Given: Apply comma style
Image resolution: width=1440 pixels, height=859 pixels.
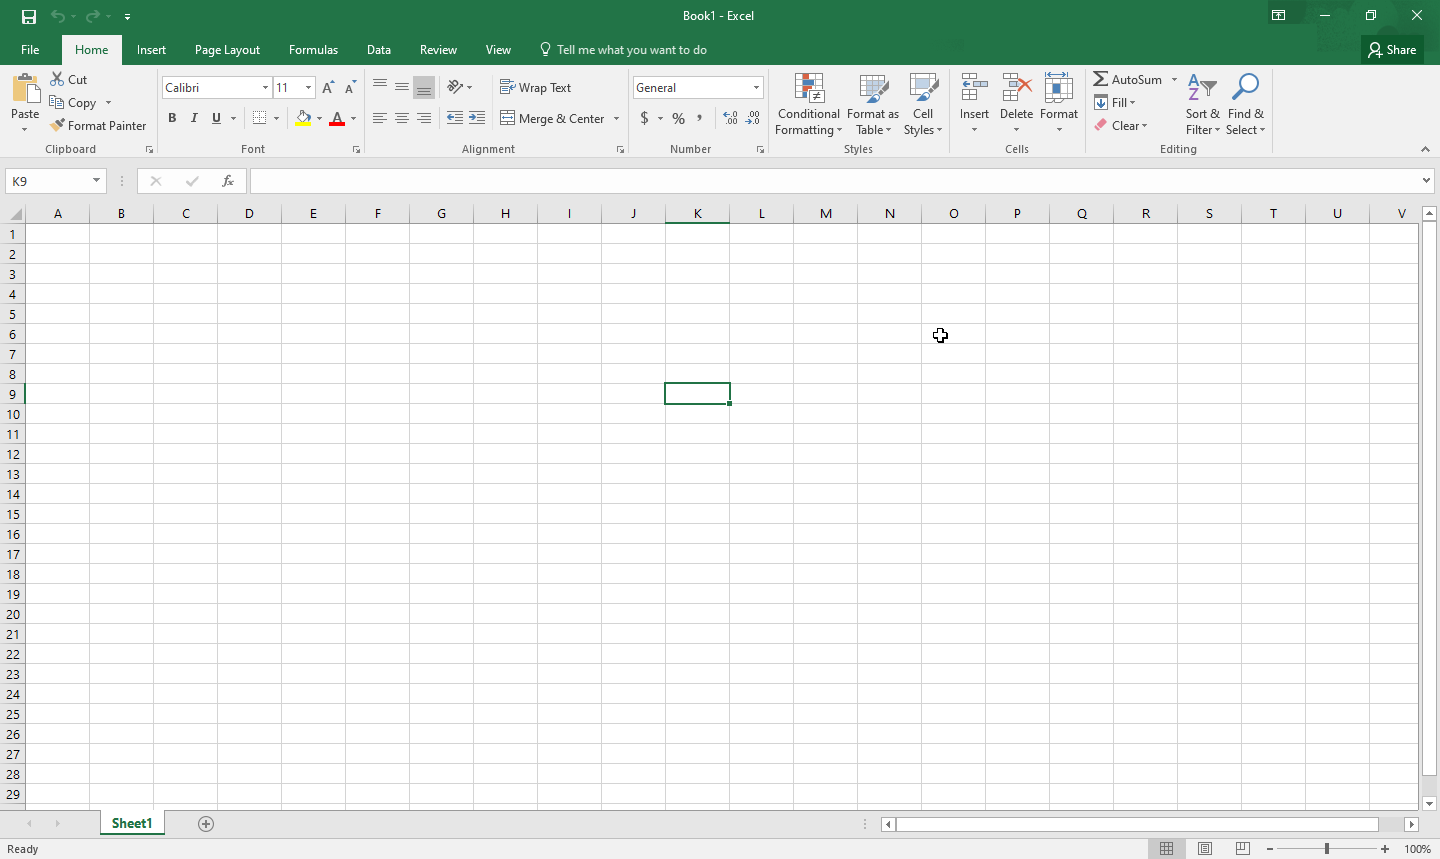Looking at the screenshot, I should coord(700,118).
